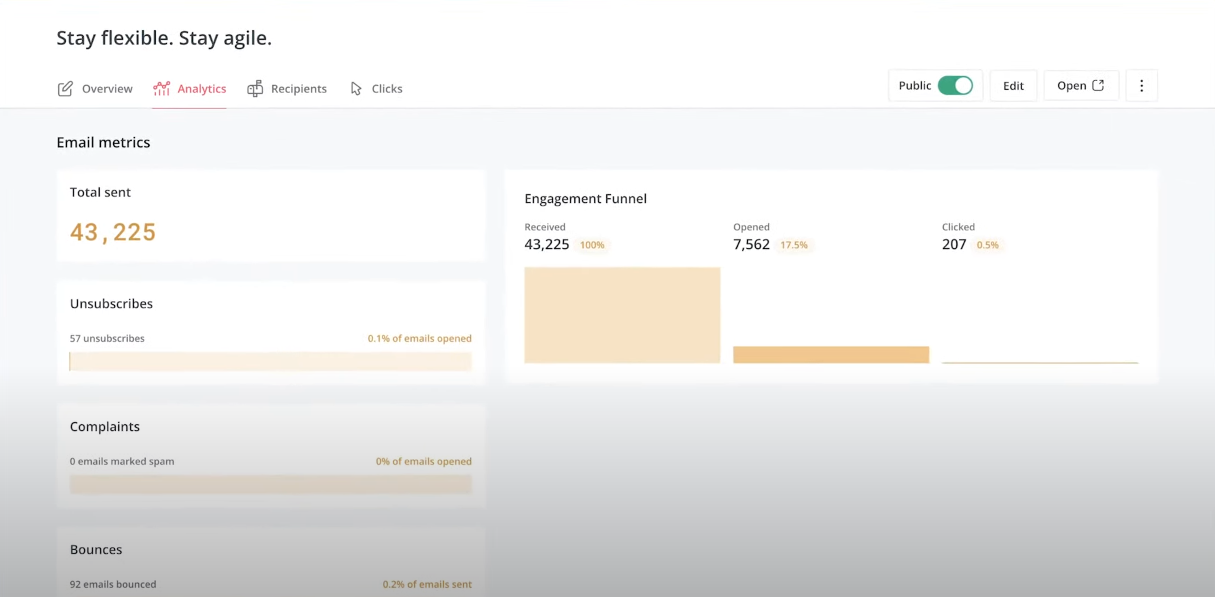Click the Edit button
1215x597 pixels.
(1013, 85)
